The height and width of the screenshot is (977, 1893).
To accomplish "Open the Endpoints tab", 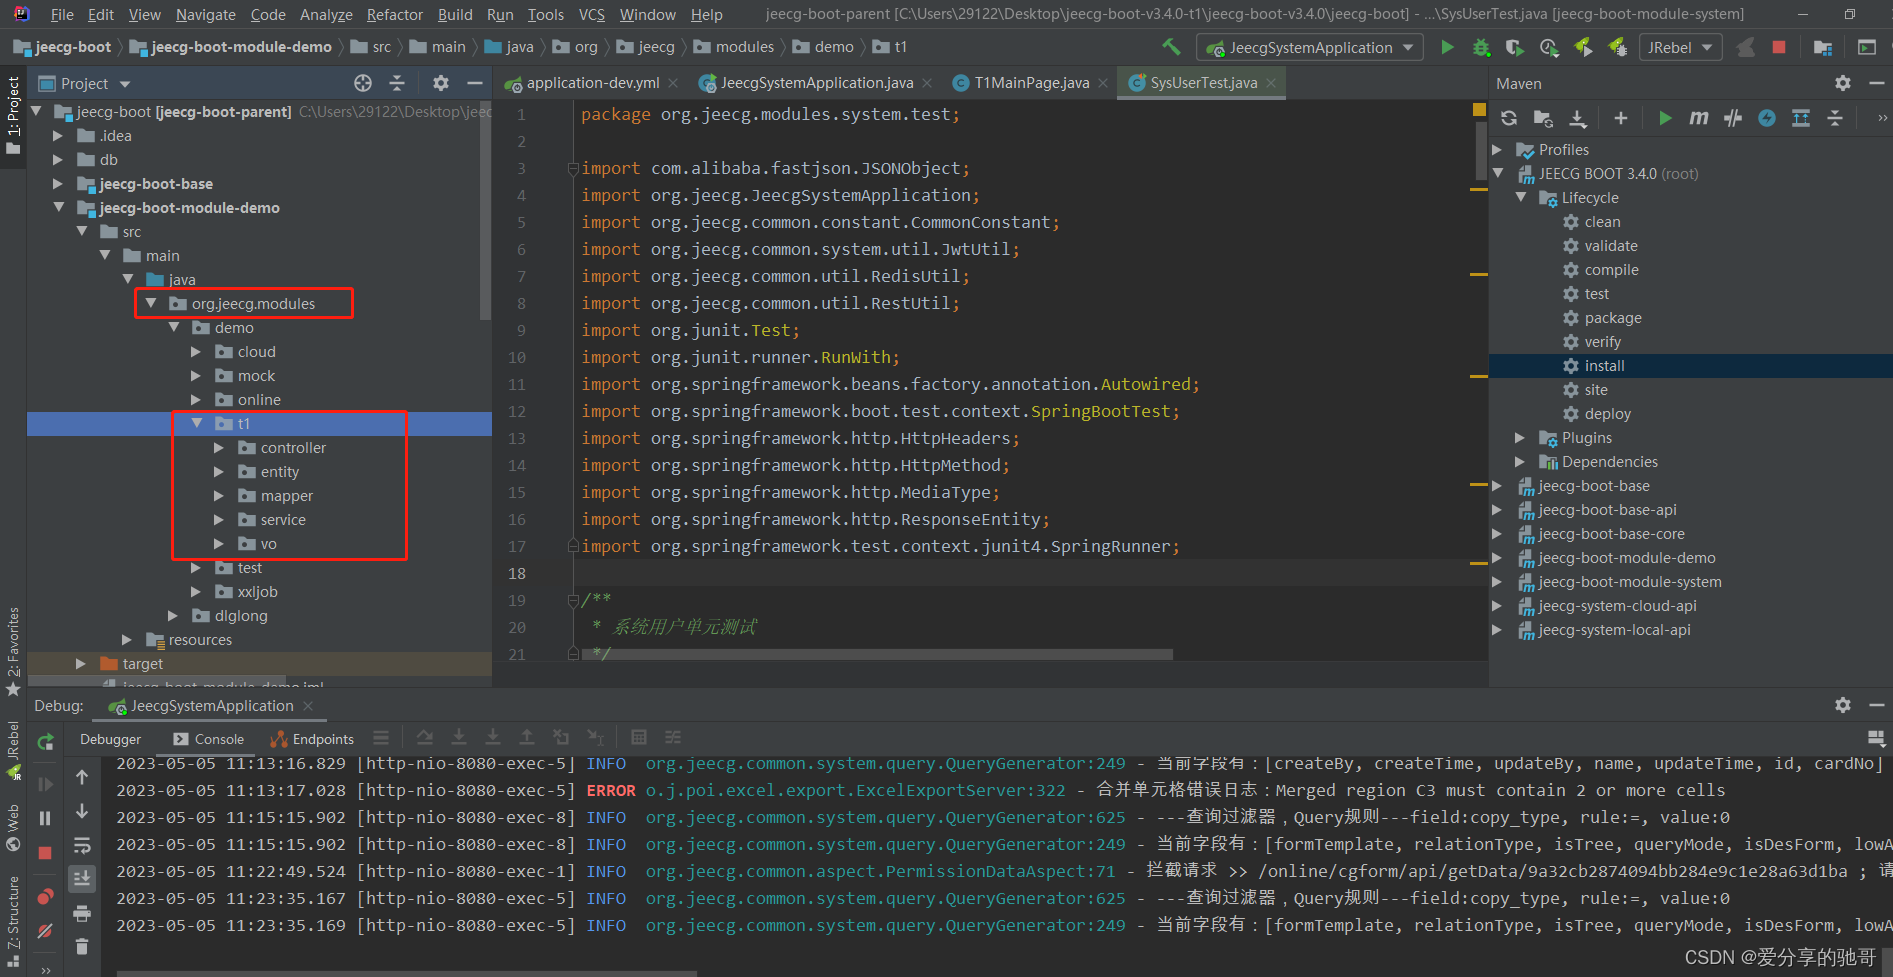I will point(312,740).
